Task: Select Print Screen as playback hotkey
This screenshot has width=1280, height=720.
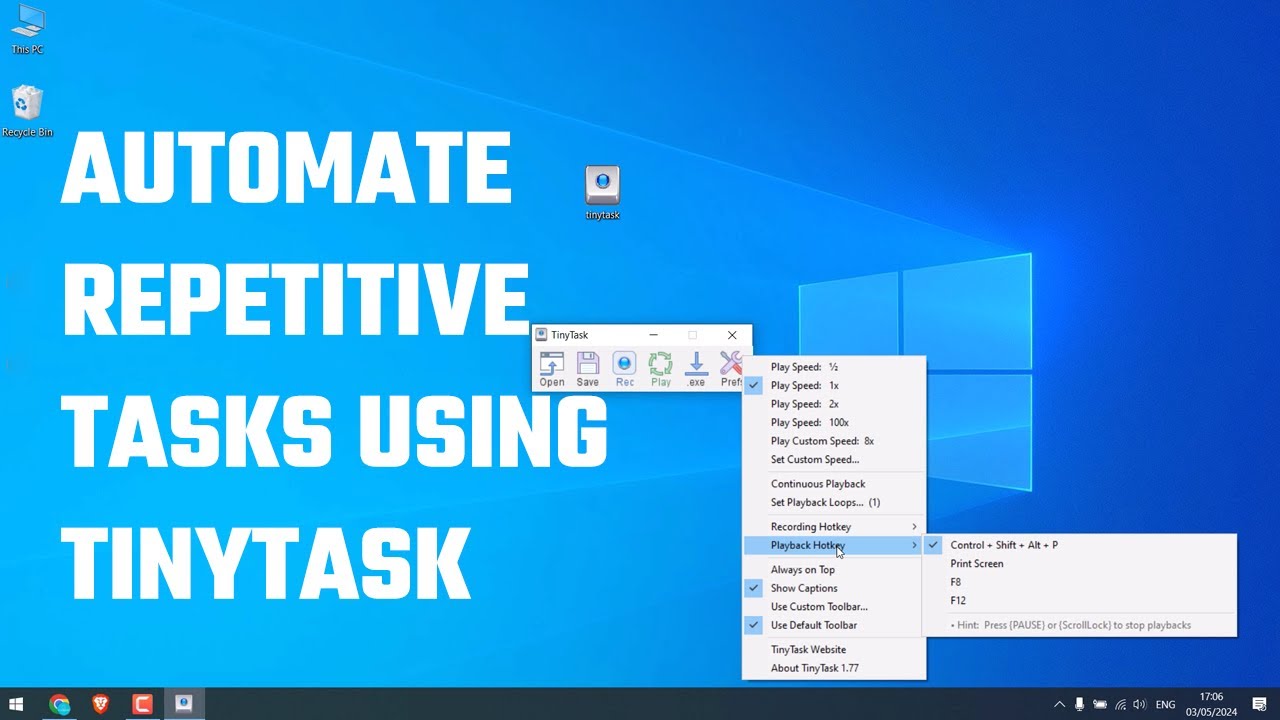Action: click(x=1079, y=564)
